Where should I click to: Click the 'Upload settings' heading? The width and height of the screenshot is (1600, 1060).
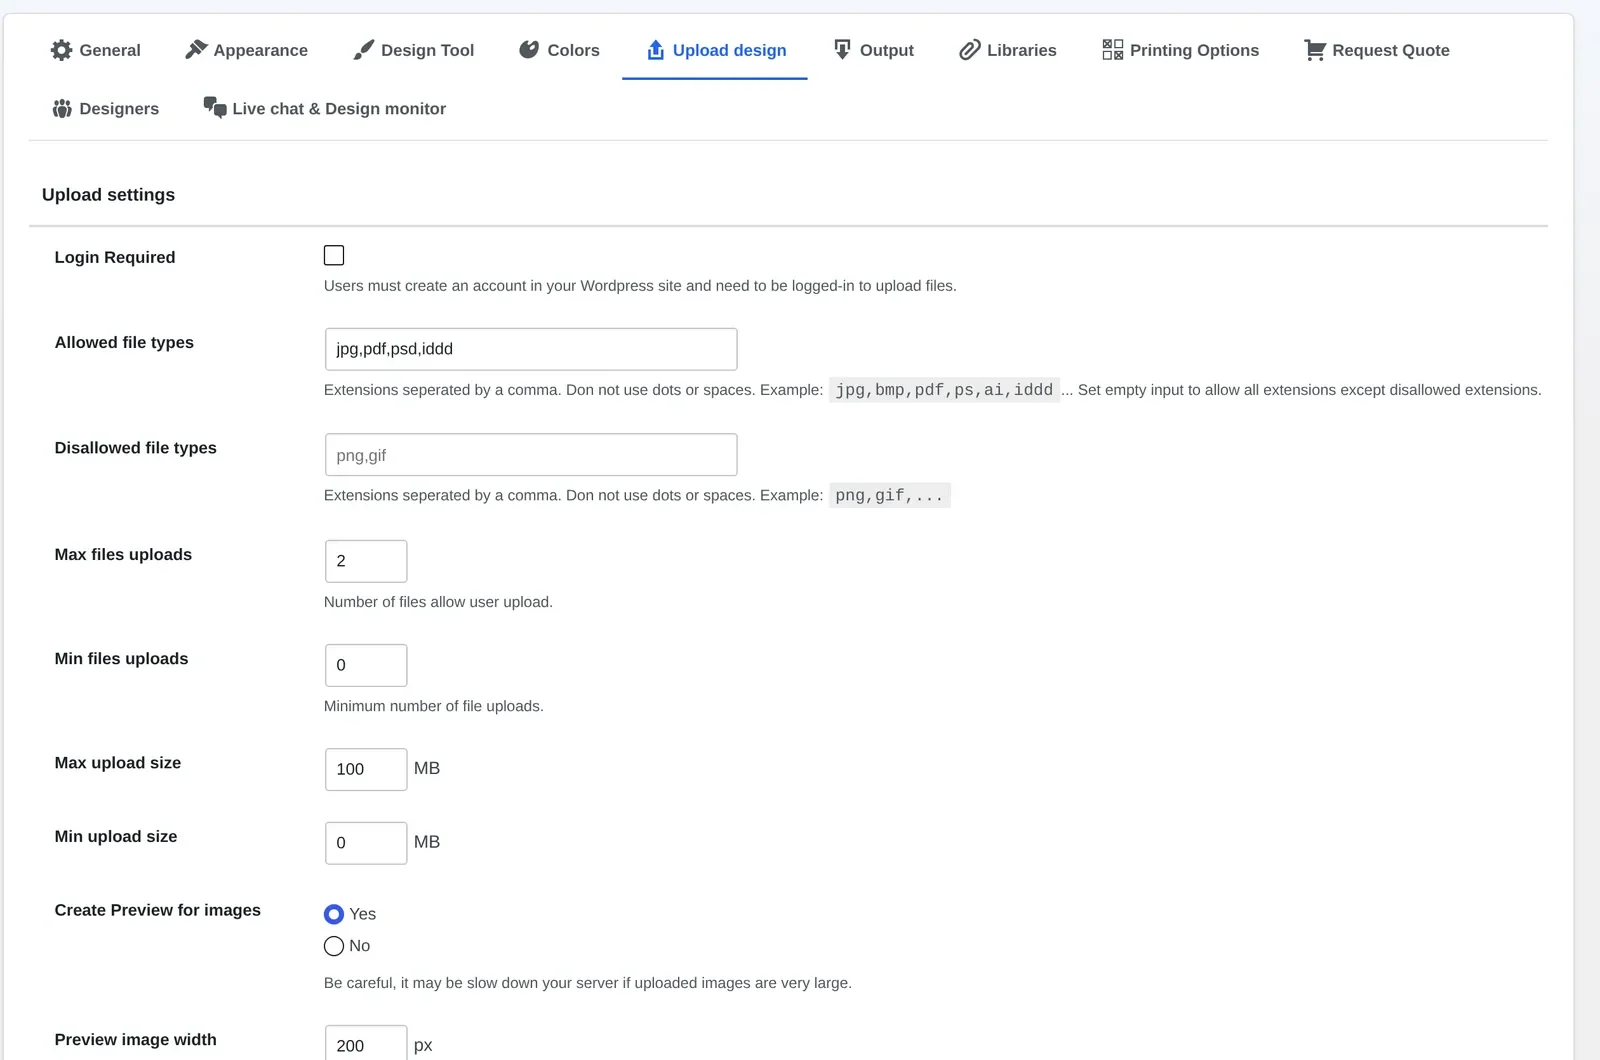[x=108, y=195]
